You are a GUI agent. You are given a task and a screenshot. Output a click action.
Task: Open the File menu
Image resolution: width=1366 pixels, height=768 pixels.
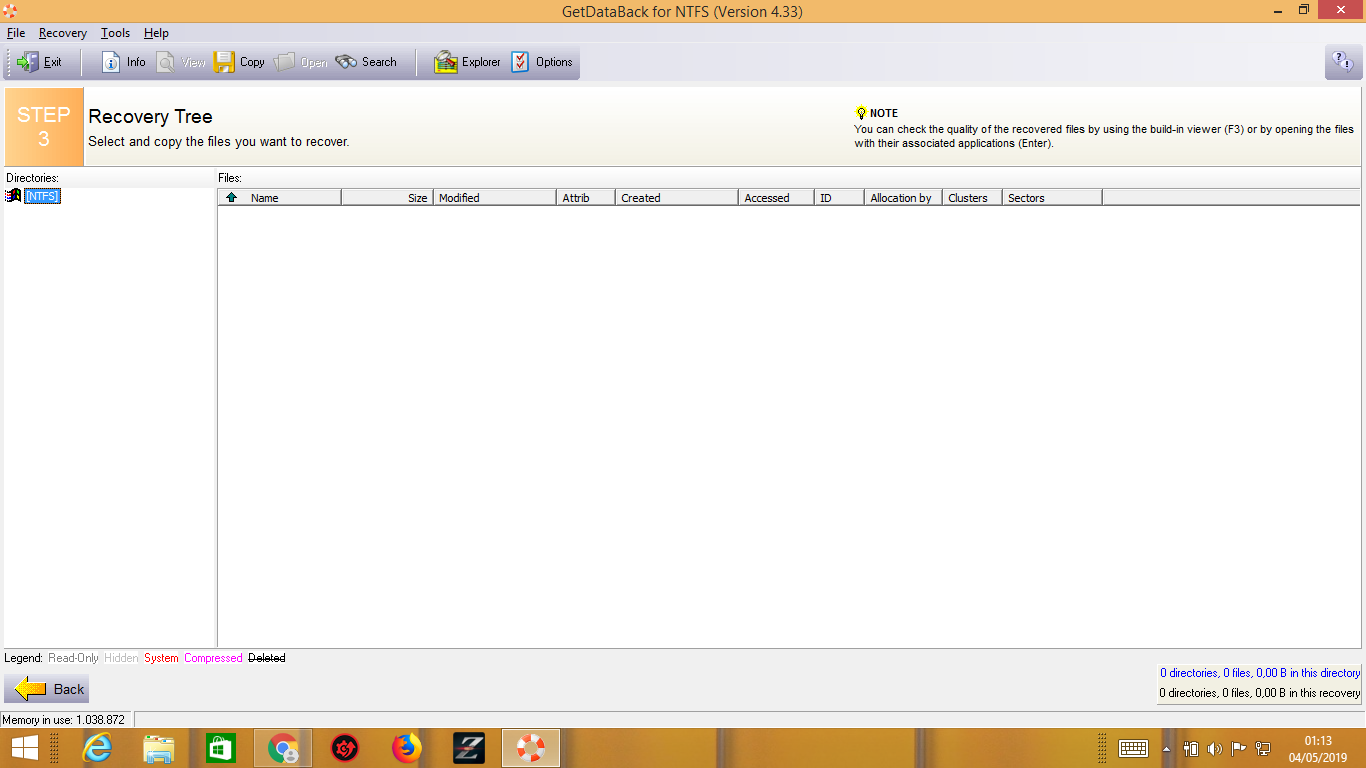[x=16, y=33]
